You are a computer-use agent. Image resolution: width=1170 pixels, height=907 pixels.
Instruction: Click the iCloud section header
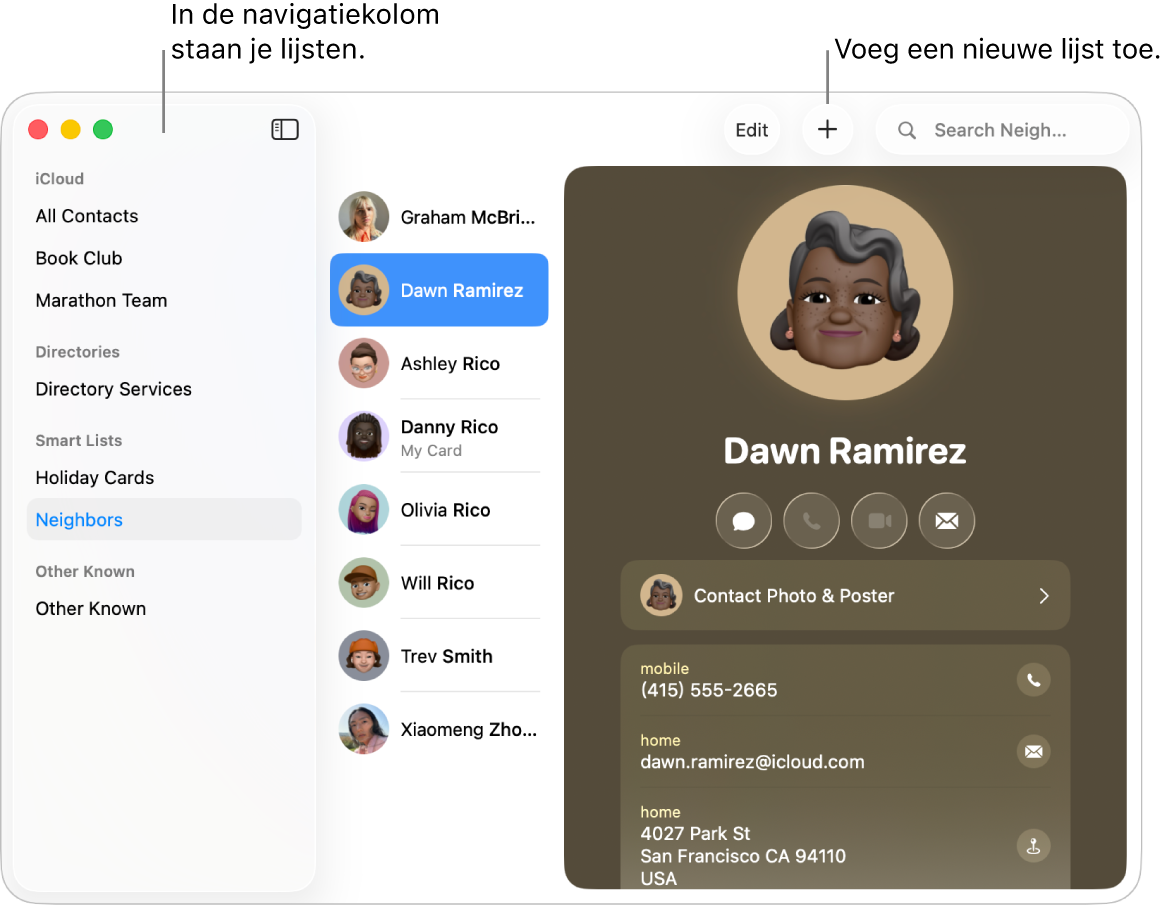point(60,179)
